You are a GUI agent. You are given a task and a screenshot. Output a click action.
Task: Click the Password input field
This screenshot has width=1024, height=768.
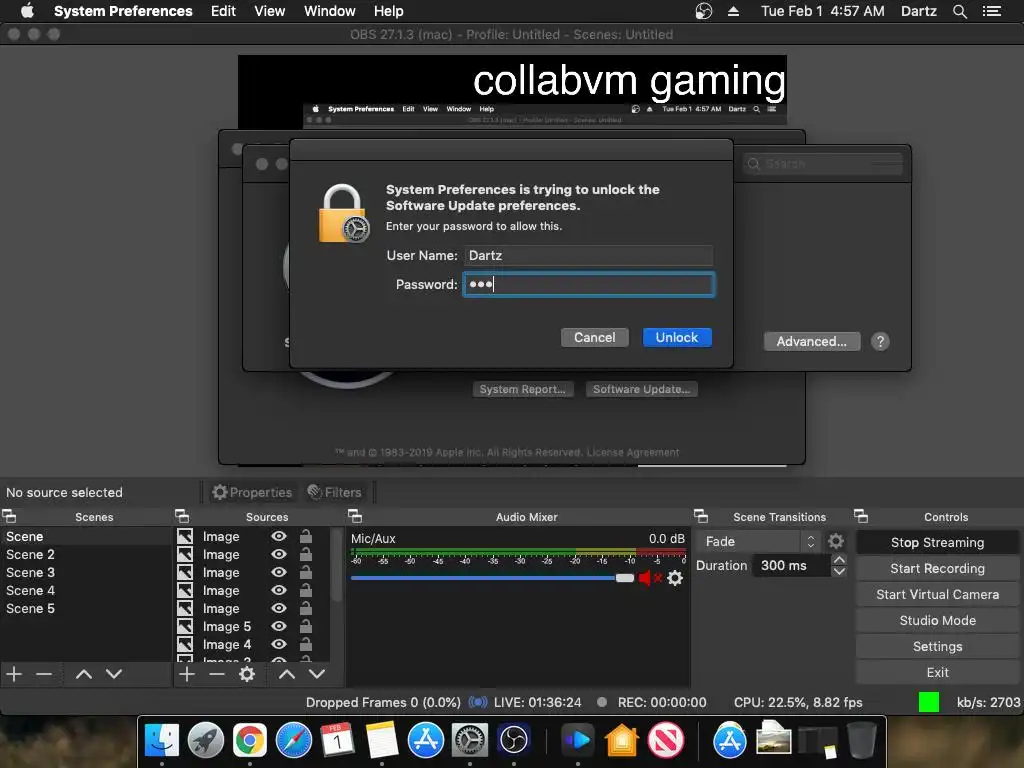588,284
